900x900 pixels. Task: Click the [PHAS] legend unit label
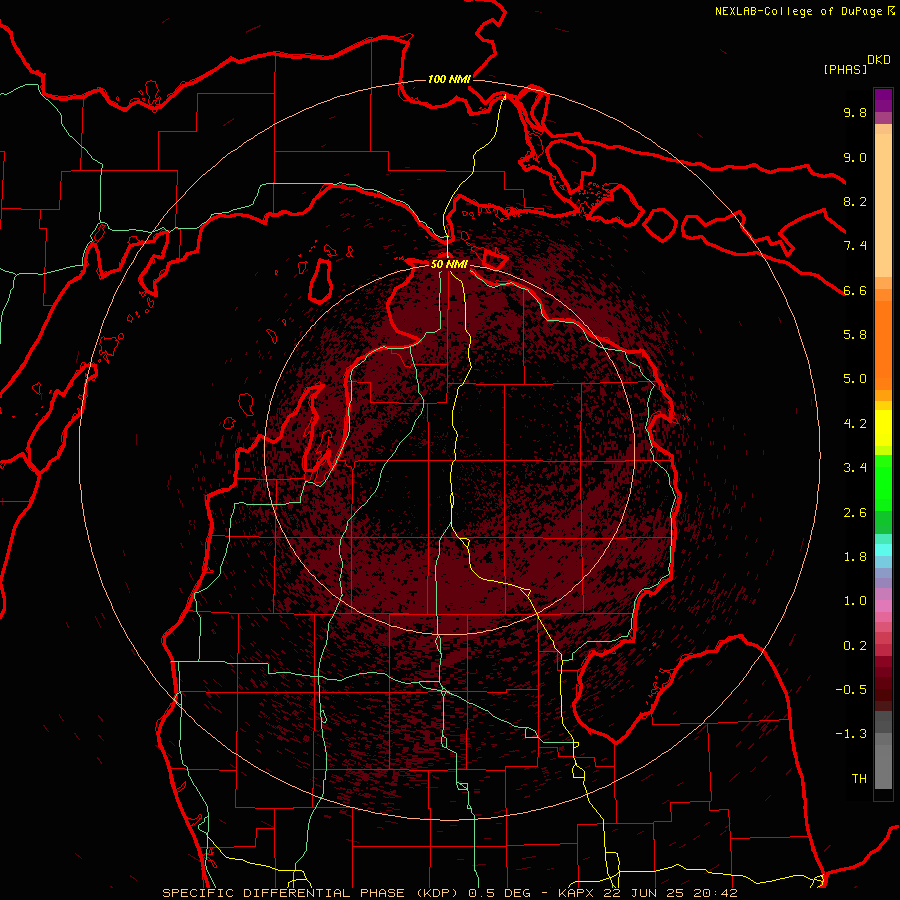pyautogui.click(x=845, y=70)
